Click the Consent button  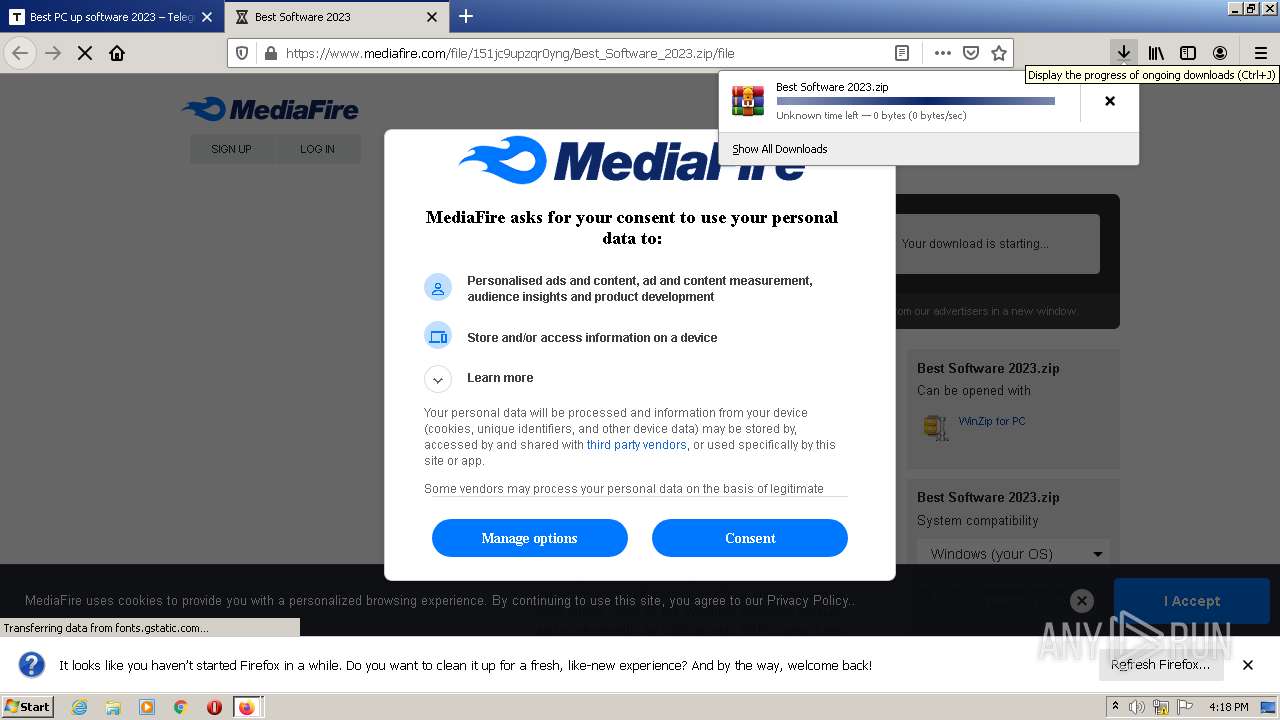point(750,538)
